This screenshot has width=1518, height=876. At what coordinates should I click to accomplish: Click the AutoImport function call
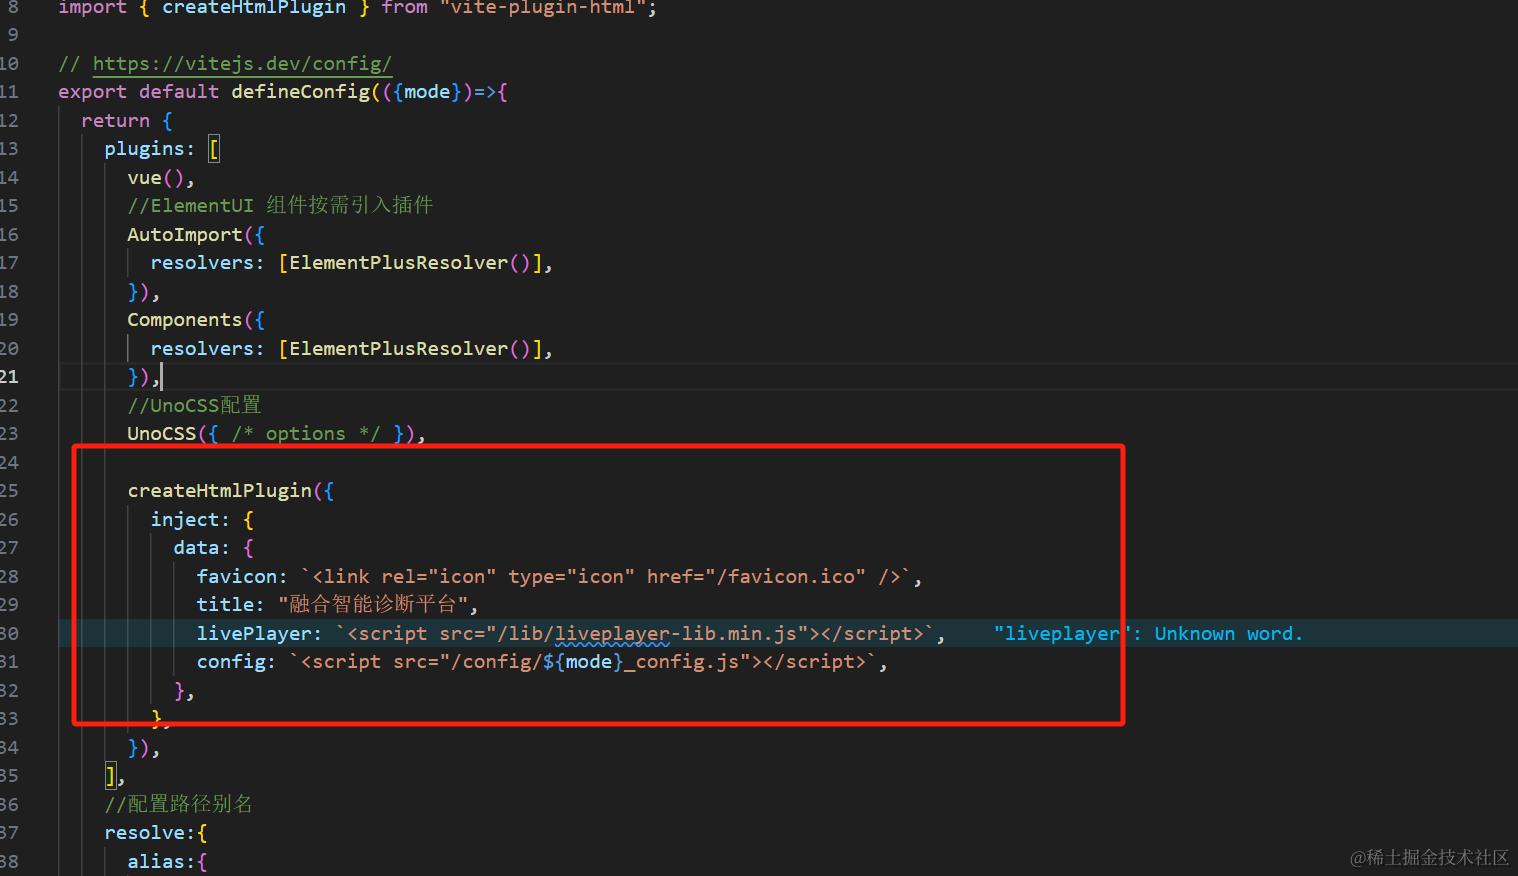pyautogui.click(x=185, y=234)
